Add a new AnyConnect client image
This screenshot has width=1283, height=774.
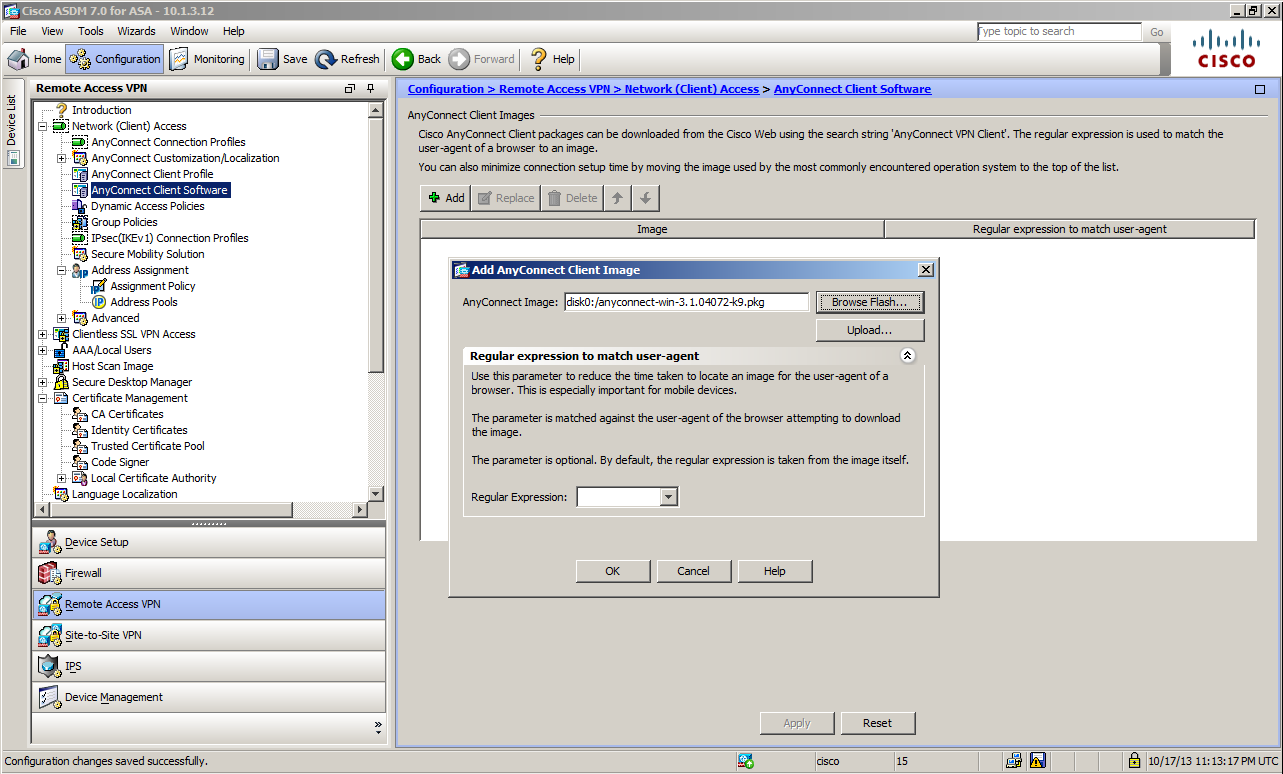[x=446, y=198]
